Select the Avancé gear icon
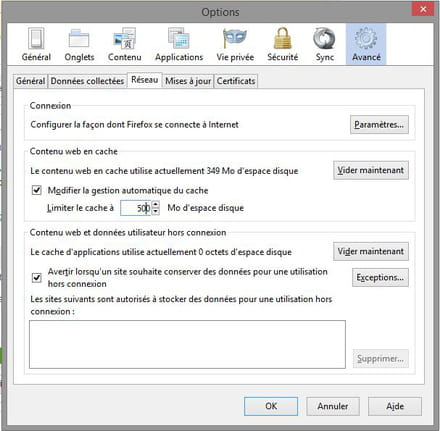Screen dimensions: 440x431 (x=366, y=44)
